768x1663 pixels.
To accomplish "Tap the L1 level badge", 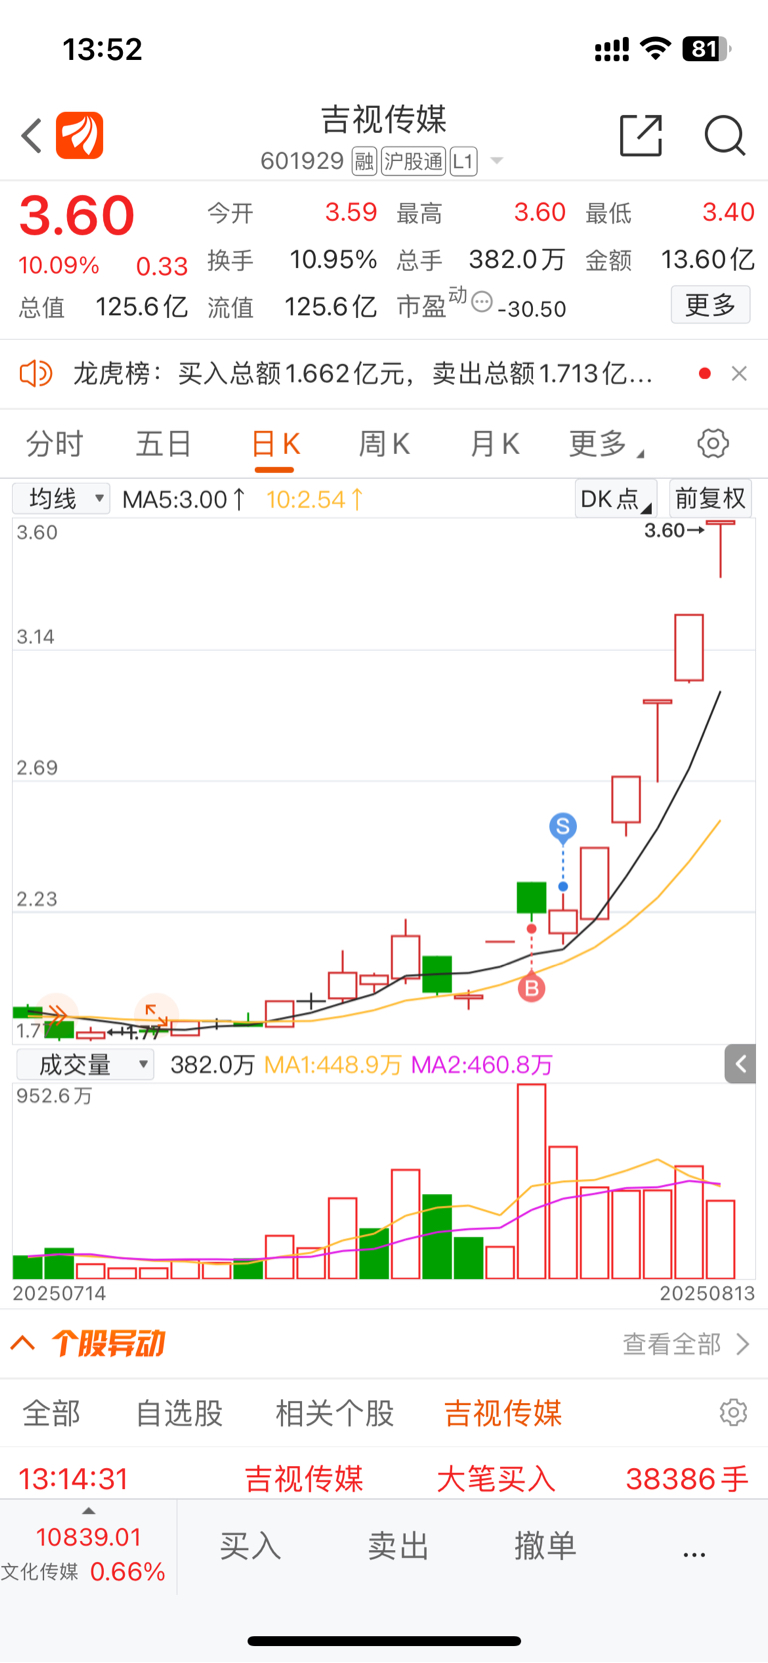I will (x=463, y=161).
